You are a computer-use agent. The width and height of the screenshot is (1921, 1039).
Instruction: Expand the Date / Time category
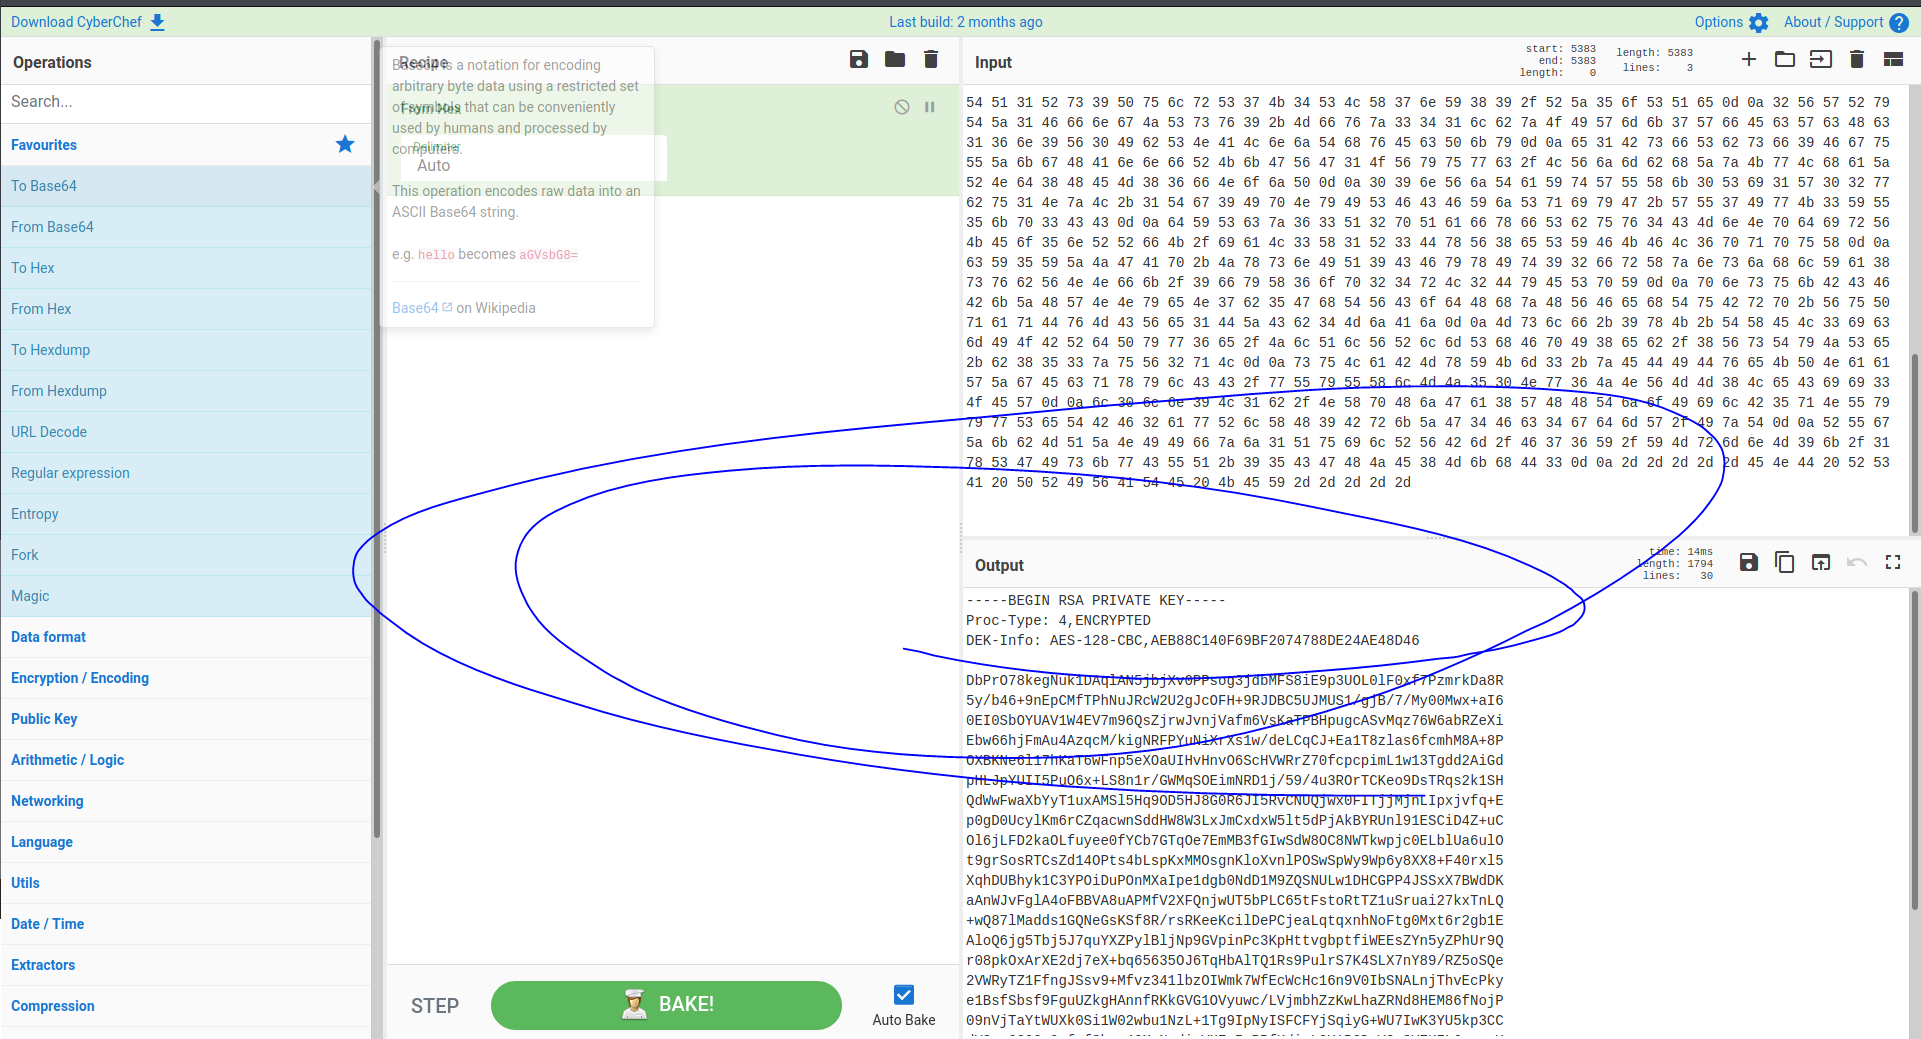(186, 924)
